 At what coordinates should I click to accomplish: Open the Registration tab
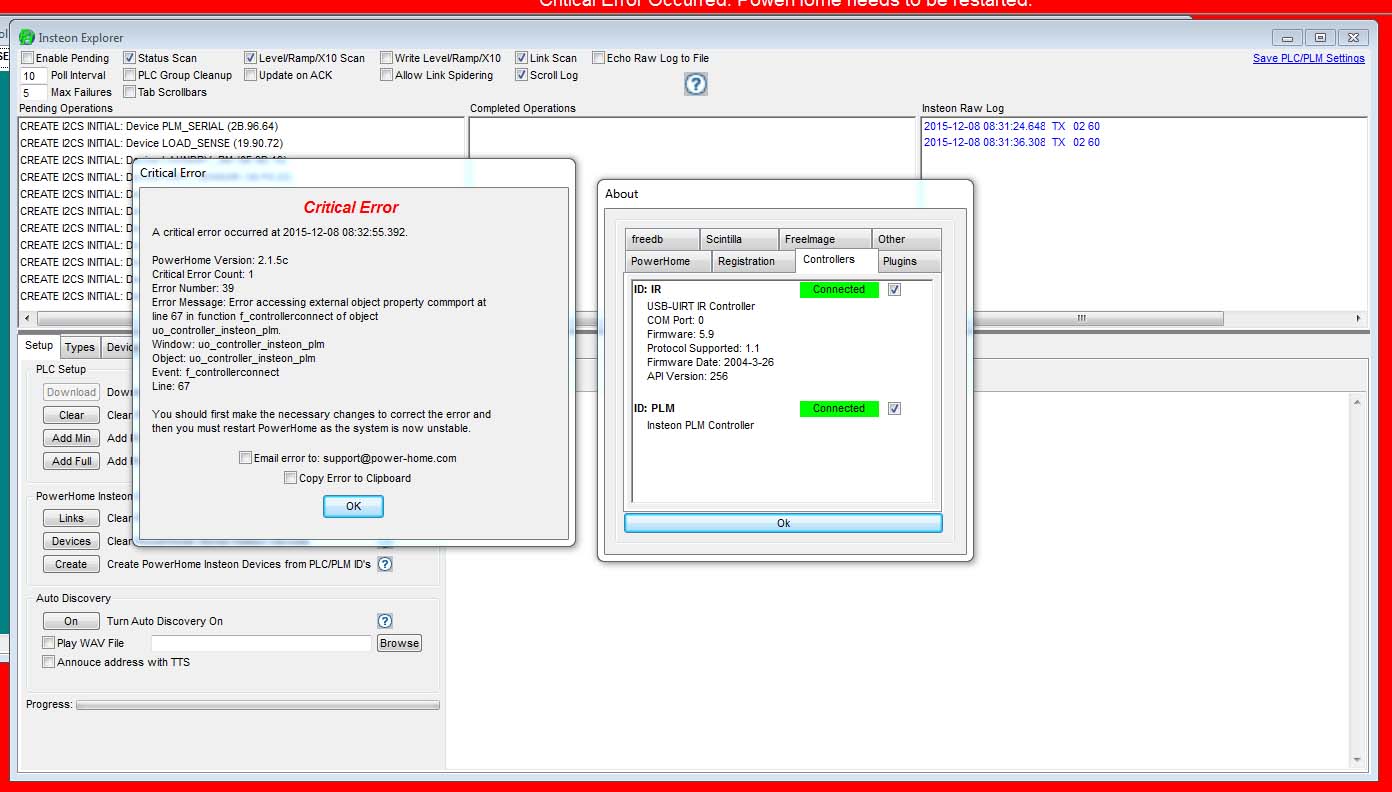tap(753, 261)
